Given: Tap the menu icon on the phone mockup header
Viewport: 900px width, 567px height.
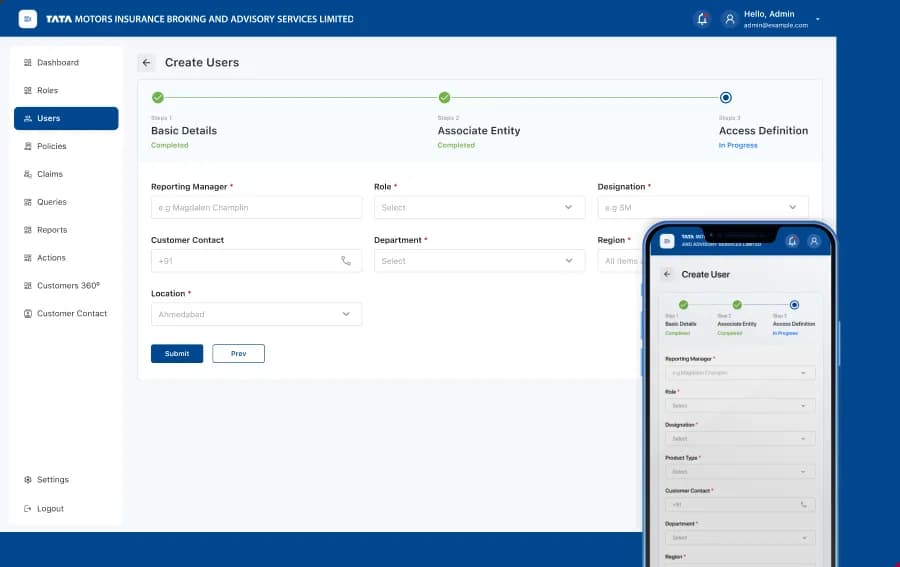Looking at the screenshot, I should pos(666,241).
